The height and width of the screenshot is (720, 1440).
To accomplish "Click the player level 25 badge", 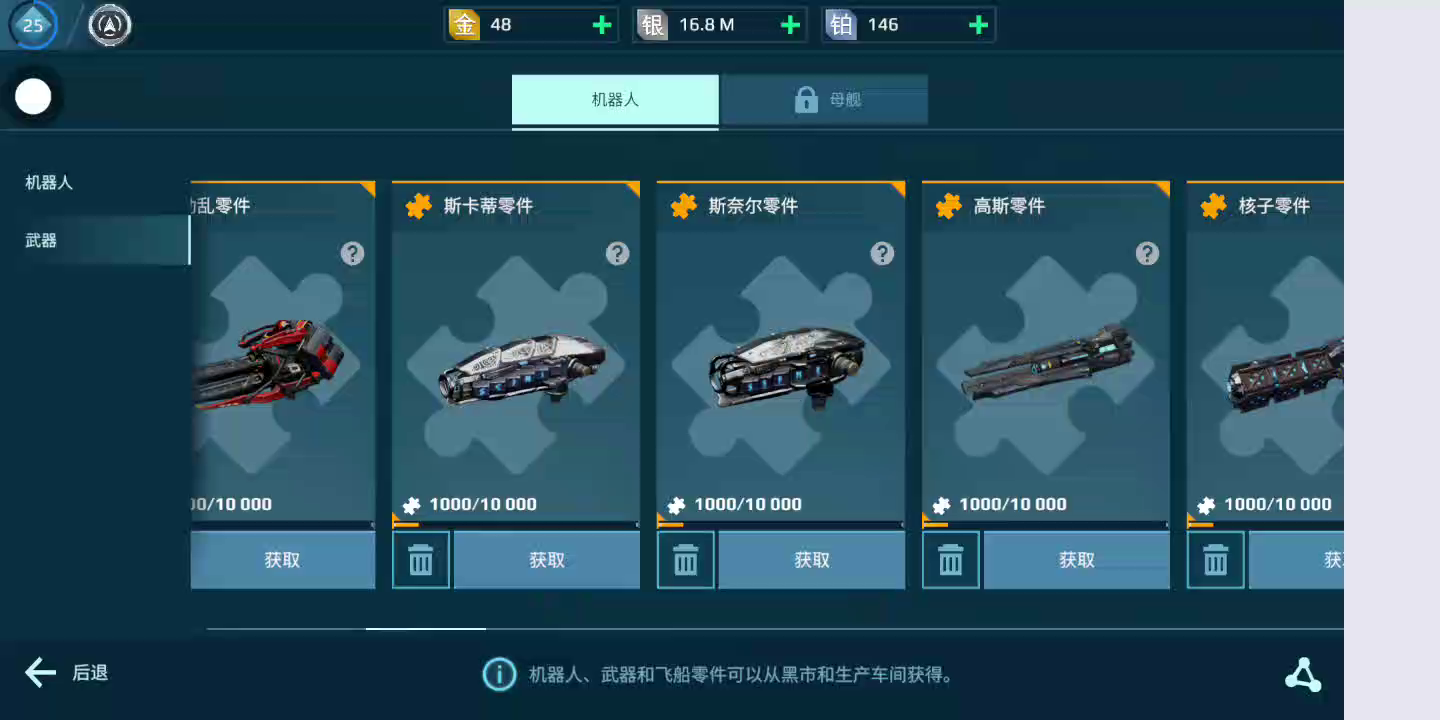I will pos(33,25).
